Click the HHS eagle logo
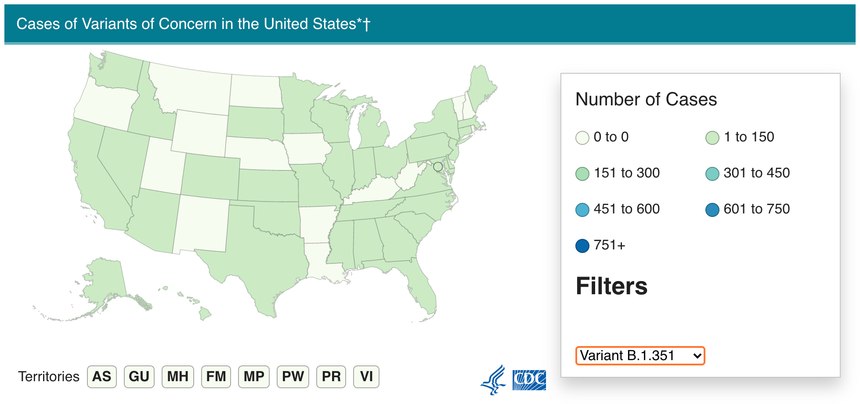Image resolution: width=860 pixels, height=404 pixels. [493, 380]
